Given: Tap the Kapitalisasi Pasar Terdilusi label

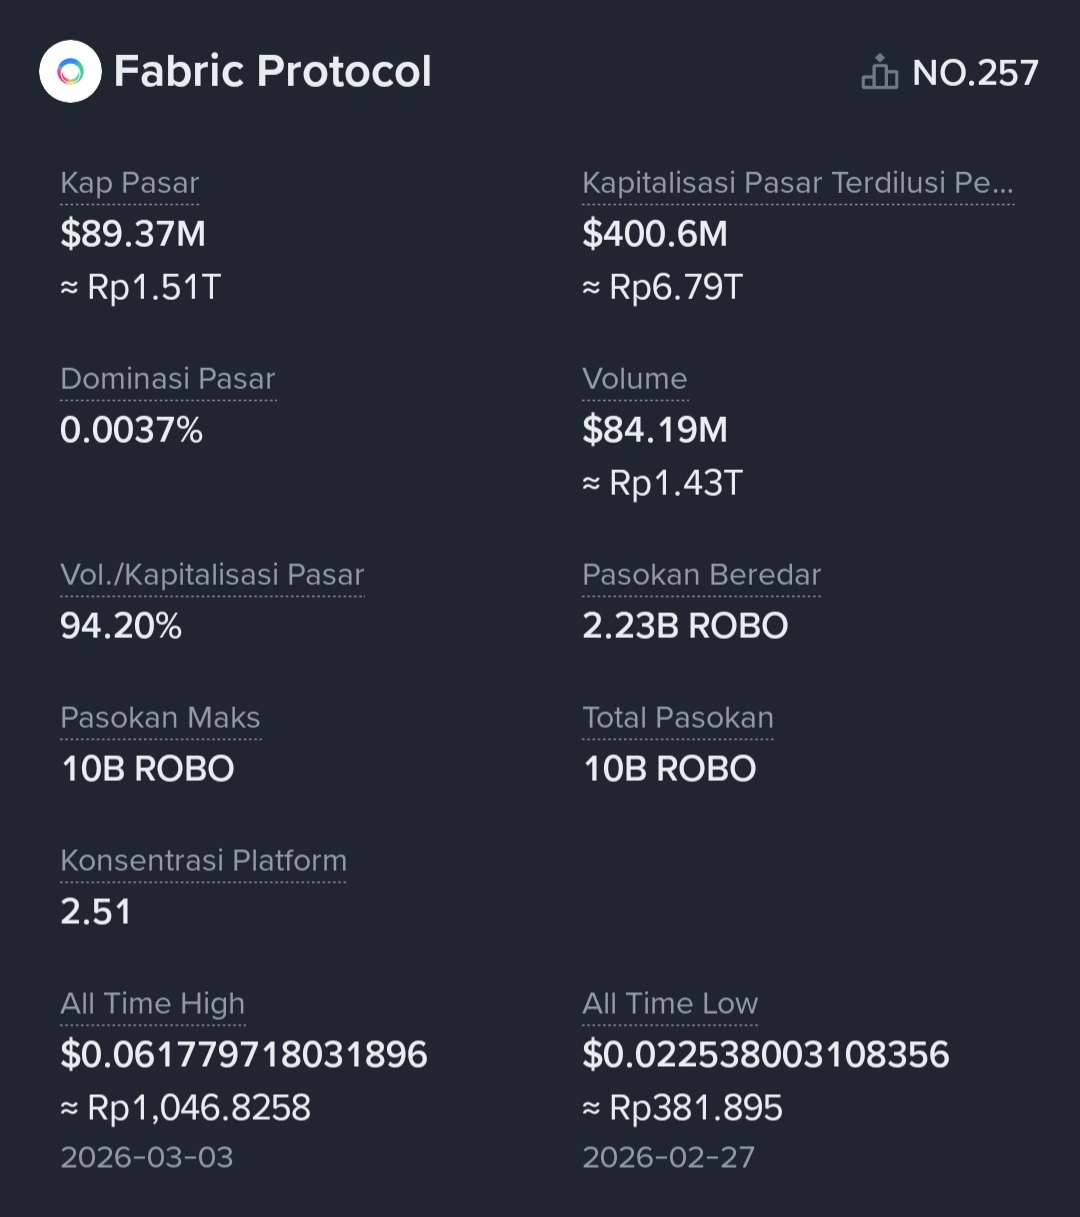Looking at the screenshot, I should 797,183.
